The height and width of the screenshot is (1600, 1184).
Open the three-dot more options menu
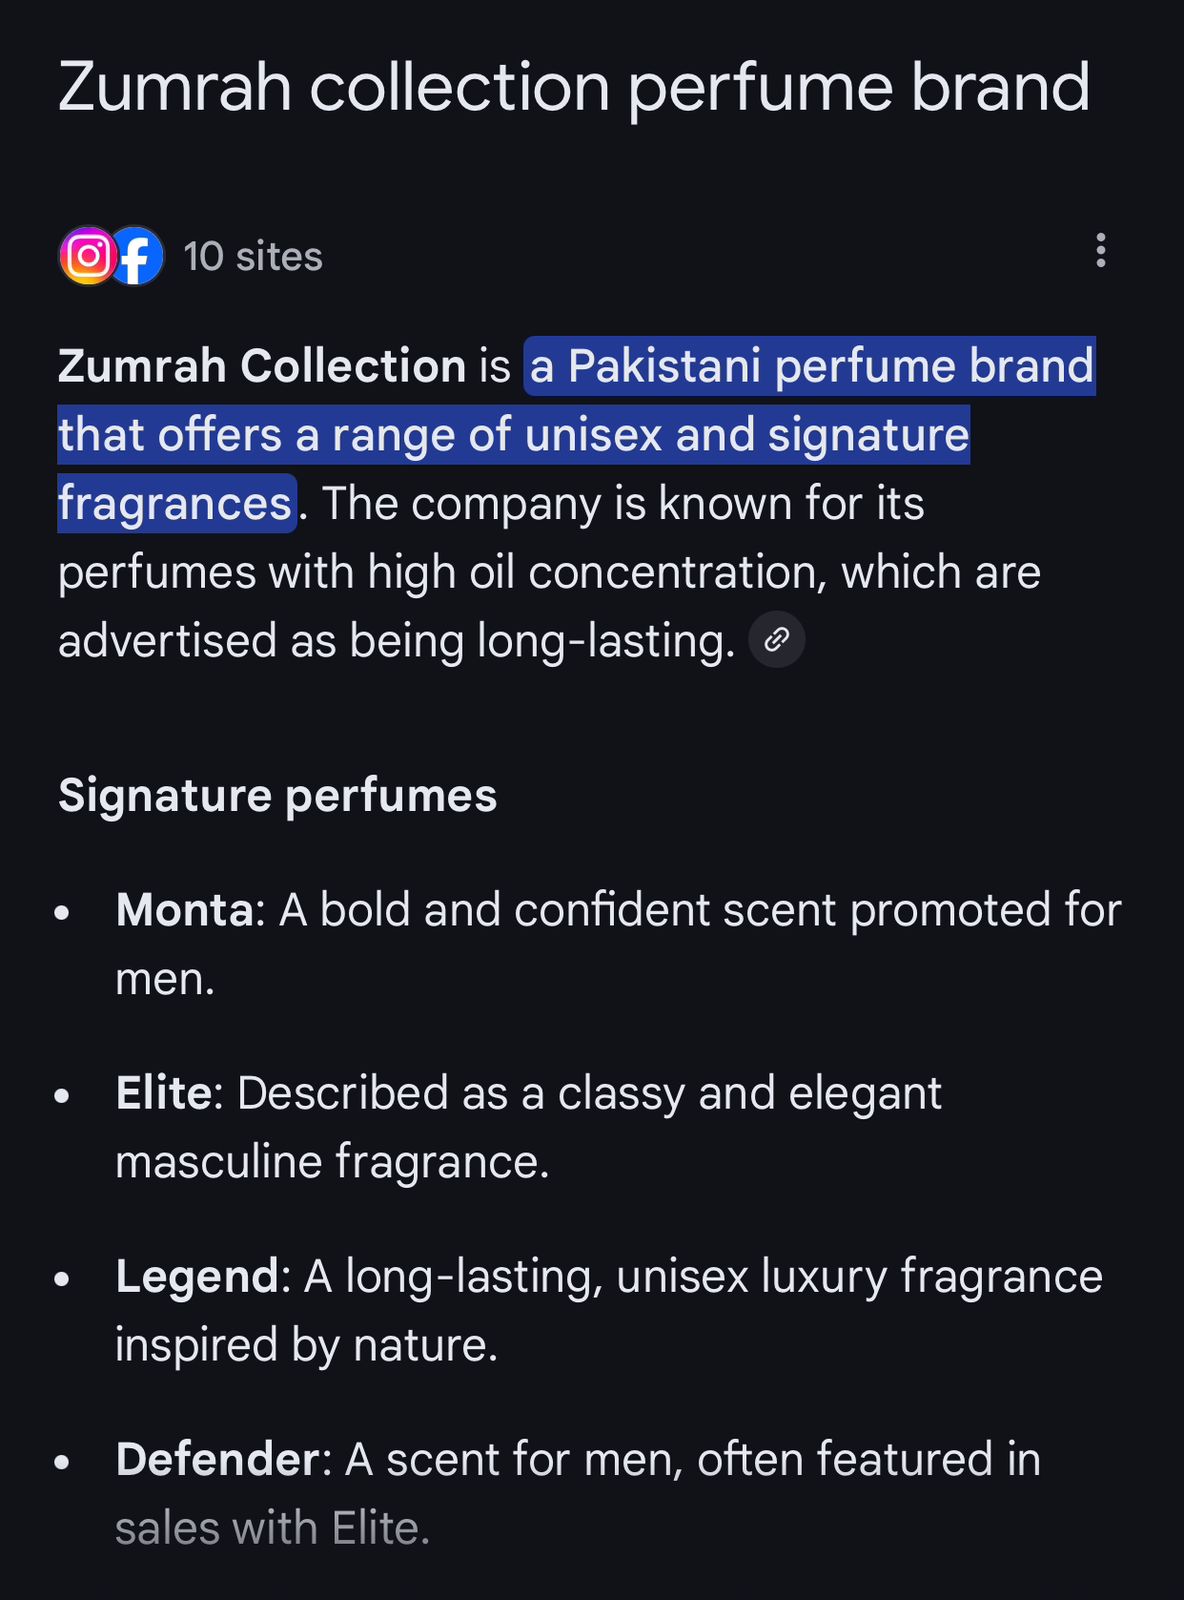click(1100, 250)
